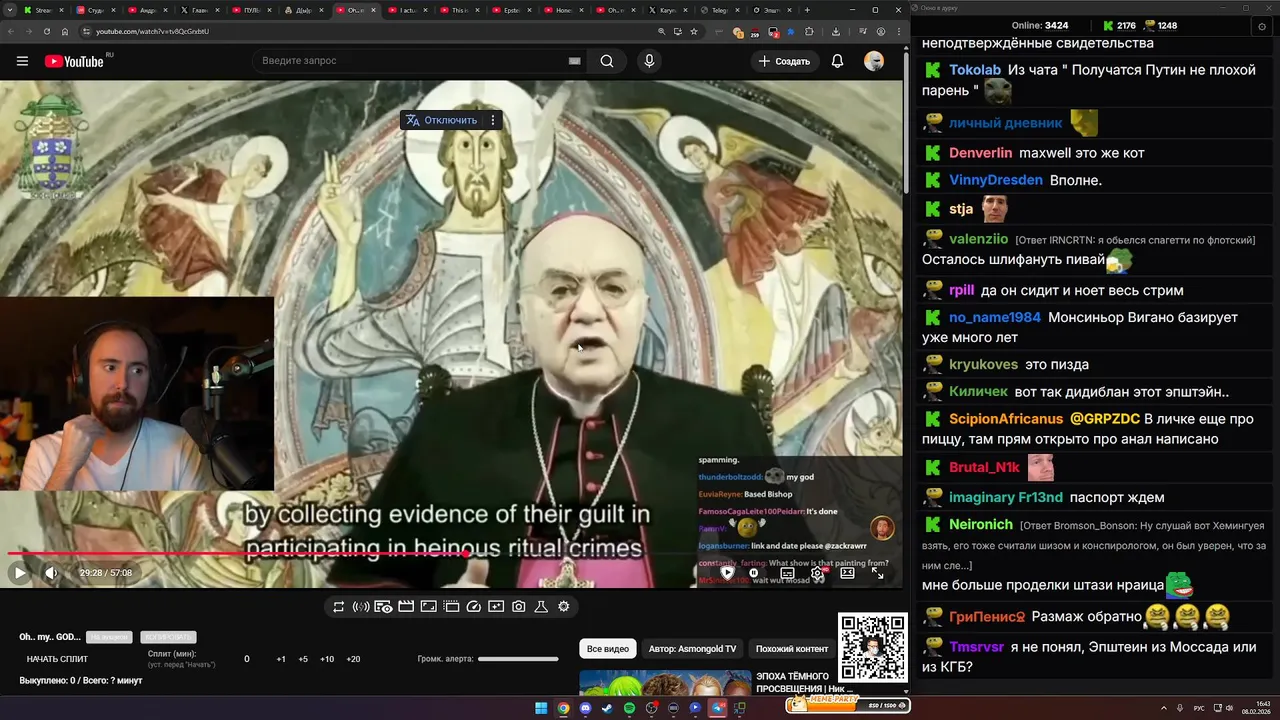Open Steam from the Windows taskbar

pyautogui.click(x=607, y=708)
